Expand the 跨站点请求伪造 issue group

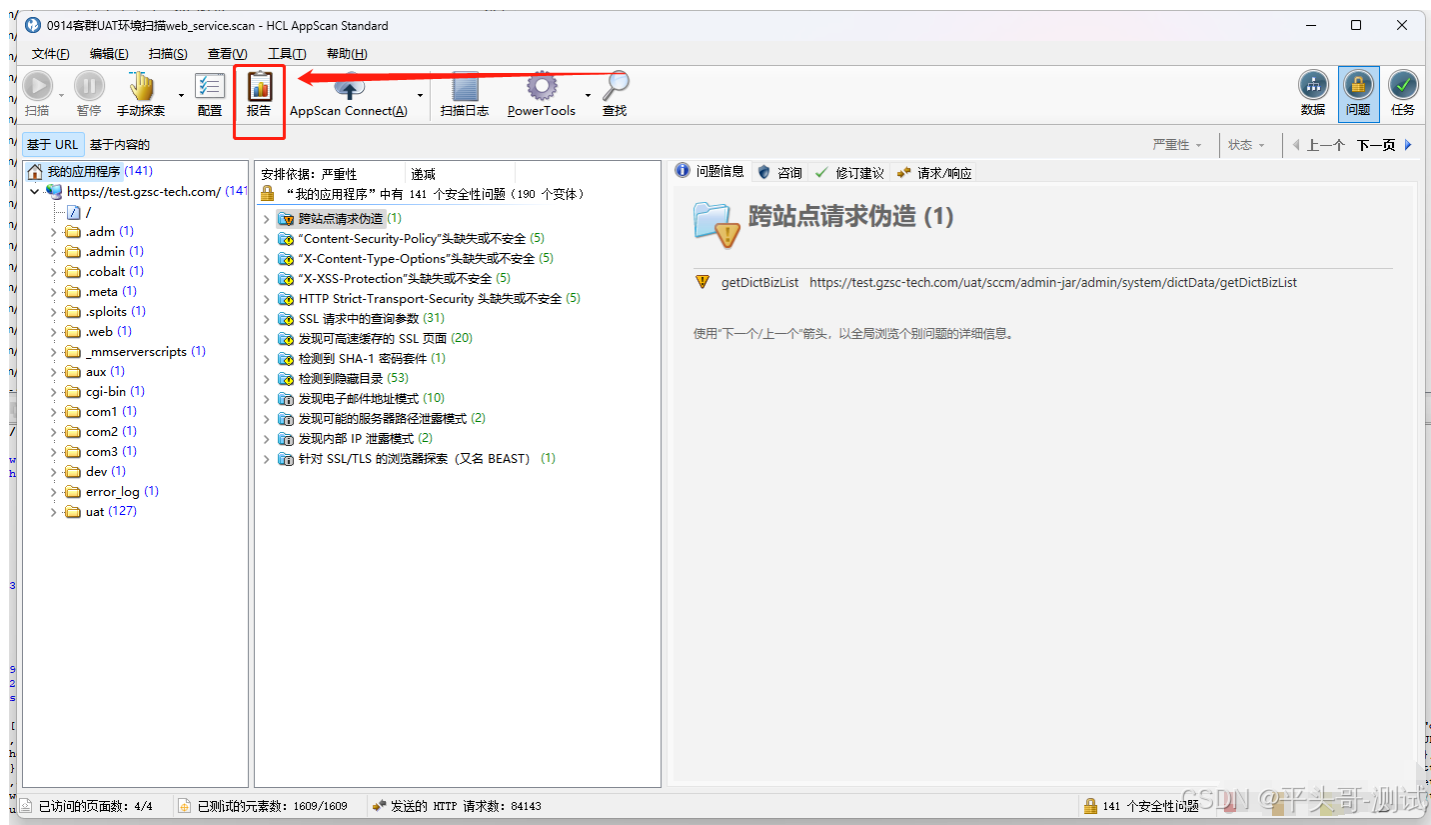click(x=266, y=219)
